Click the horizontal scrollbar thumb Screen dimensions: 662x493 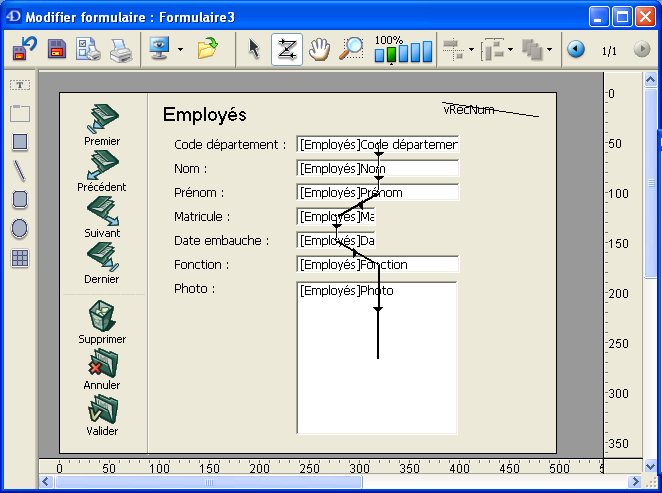[208, 482]
